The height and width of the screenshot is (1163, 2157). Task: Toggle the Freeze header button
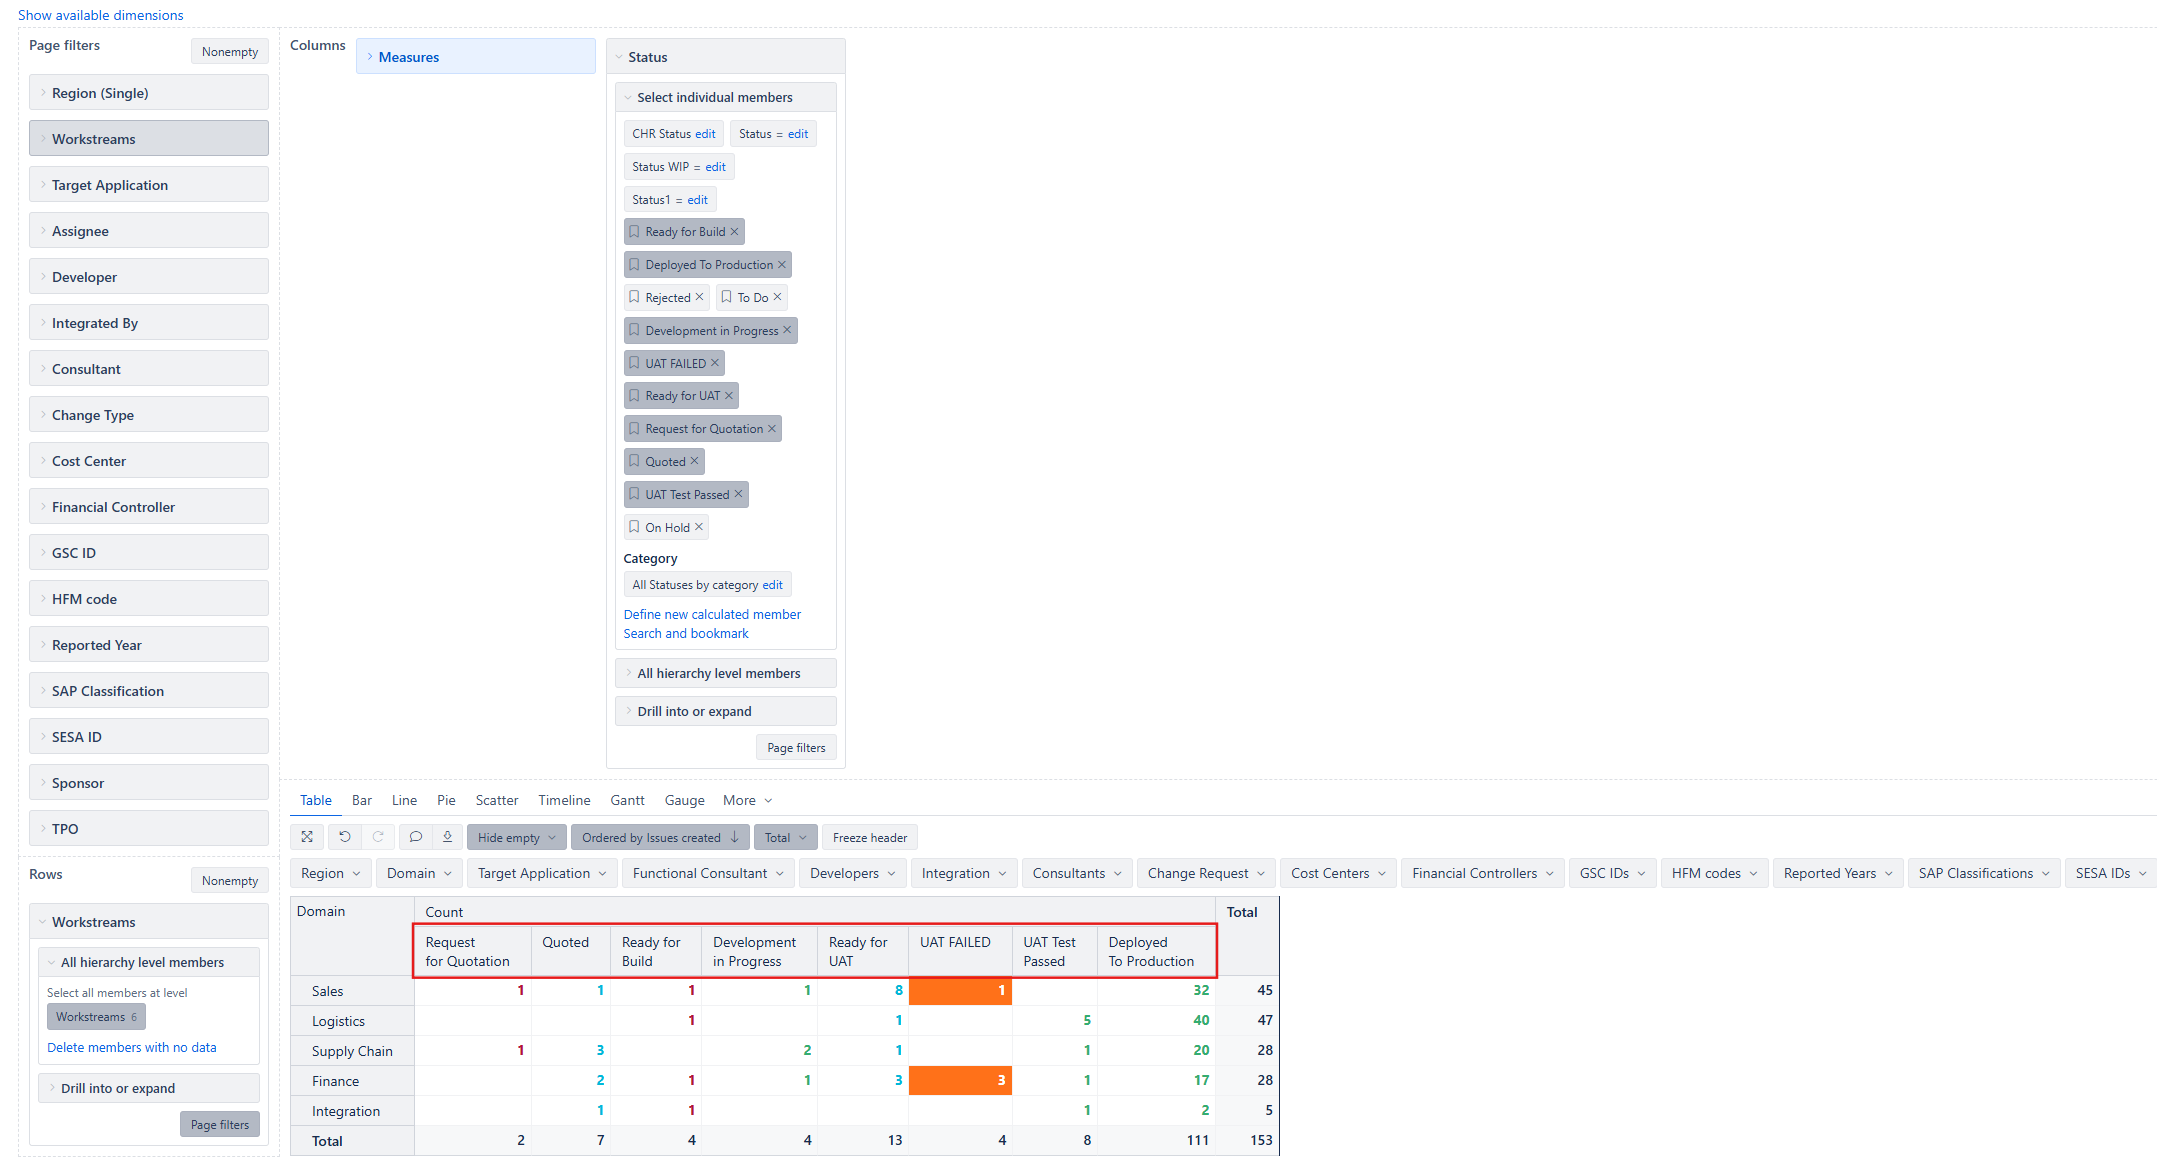point(869,838)
